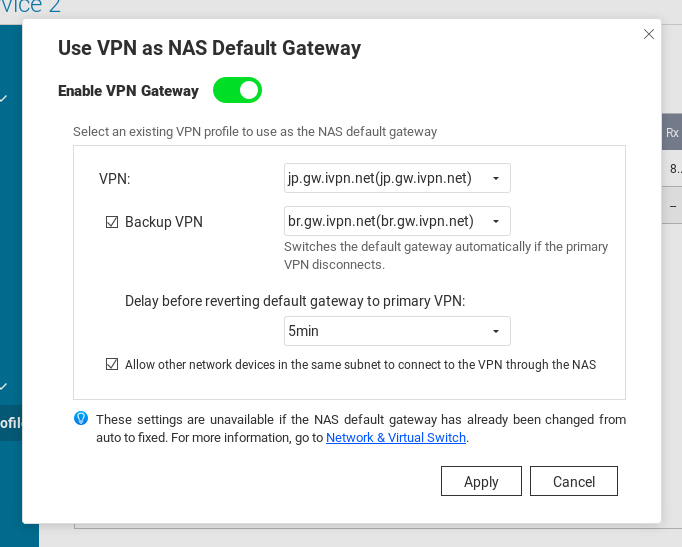Uncheck Allow other network devices checkbox
682x547 pixels.
pos(112,364)
